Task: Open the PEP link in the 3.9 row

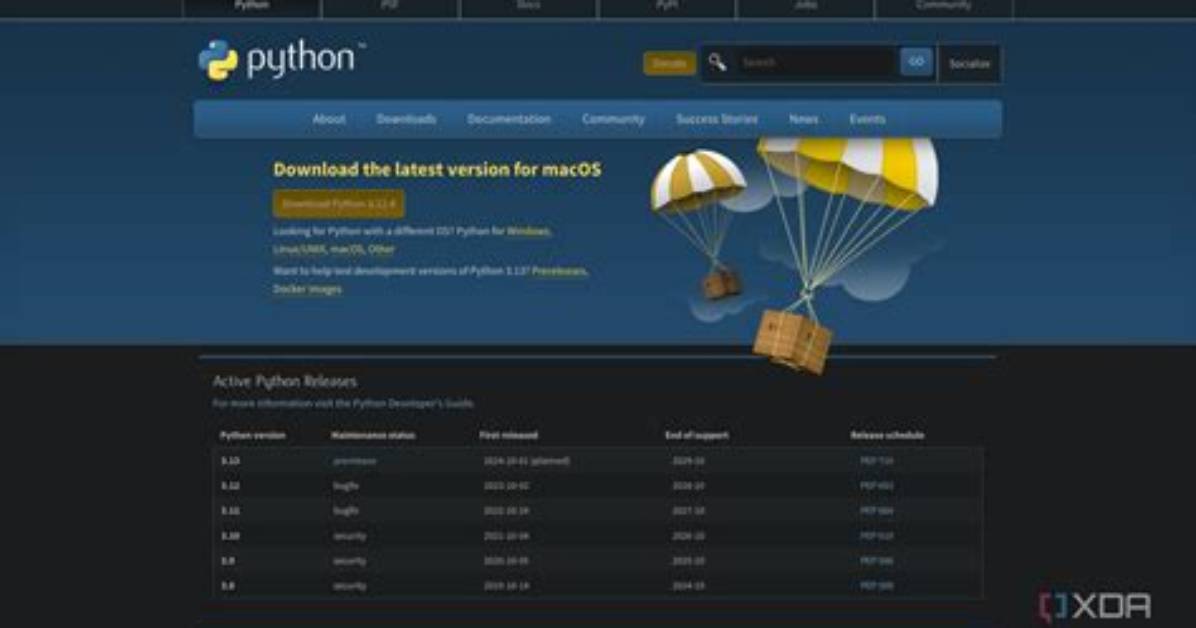Action: click(876, 561)
